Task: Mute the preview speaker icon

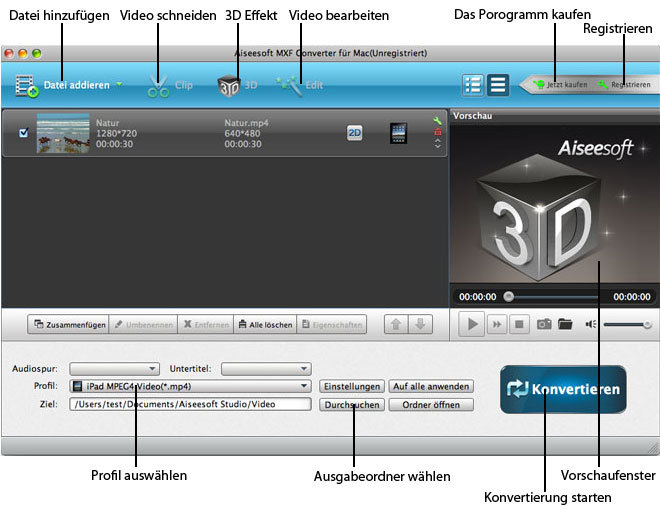Action: click(591, 324)
